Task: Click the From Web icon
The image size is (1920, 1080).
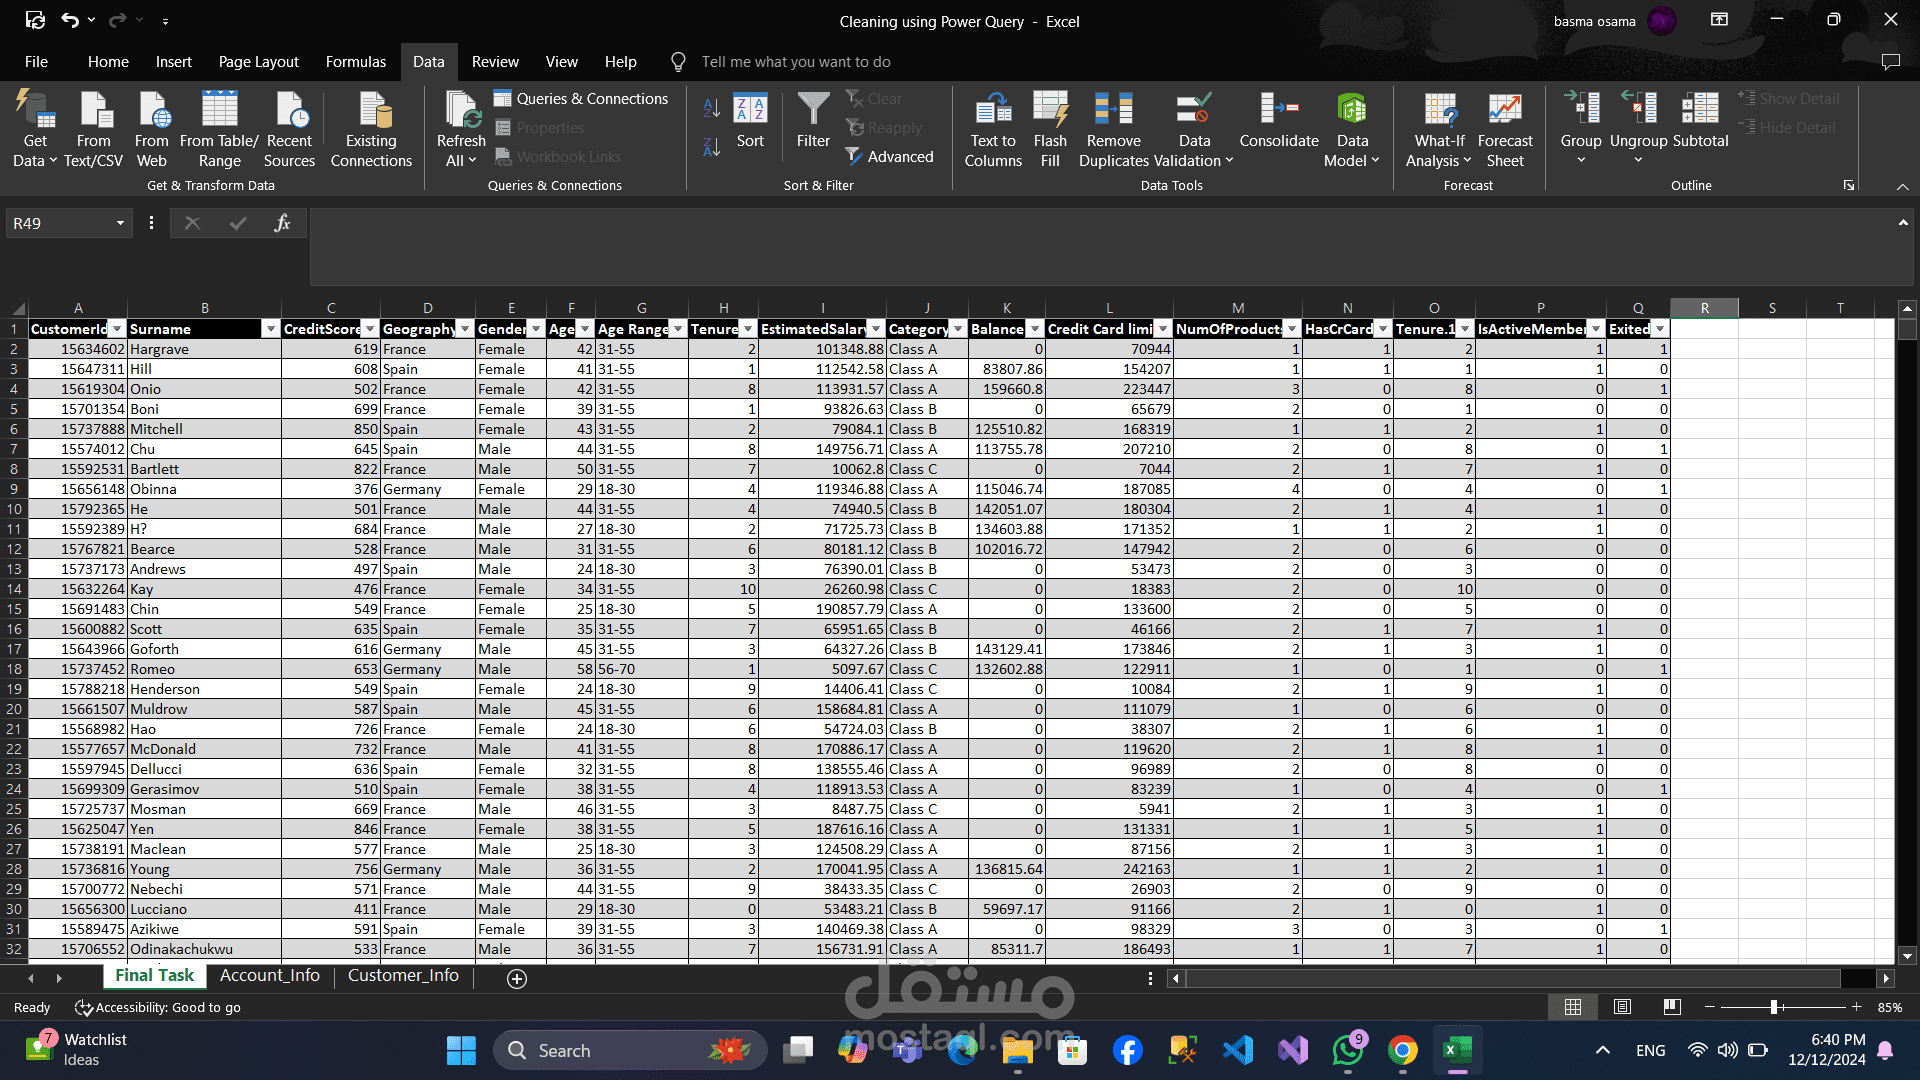Action: pyautogui.click(x=152, y=130)
